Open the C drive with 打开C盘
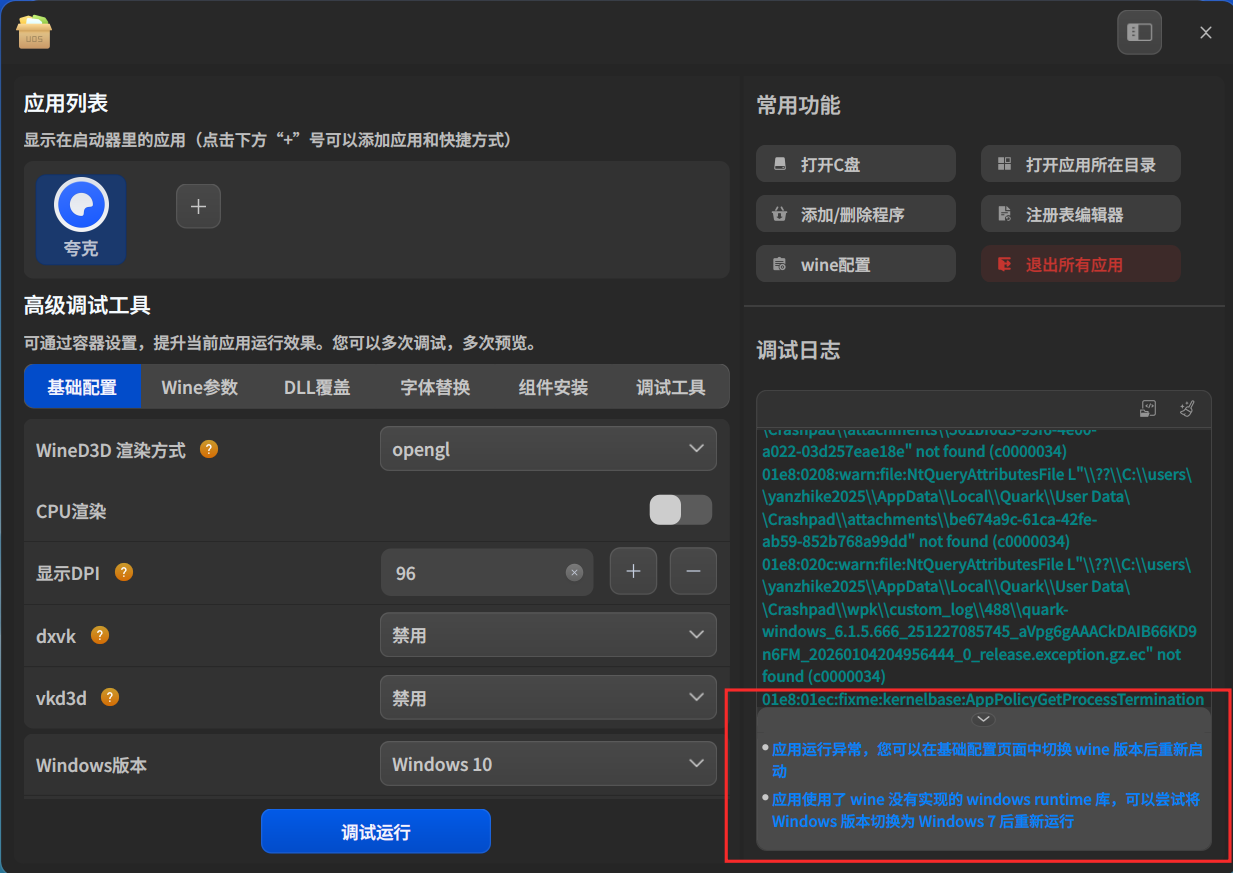This screenshot has height=873, width=1233. pyautogui.click(x=856, y=164)
